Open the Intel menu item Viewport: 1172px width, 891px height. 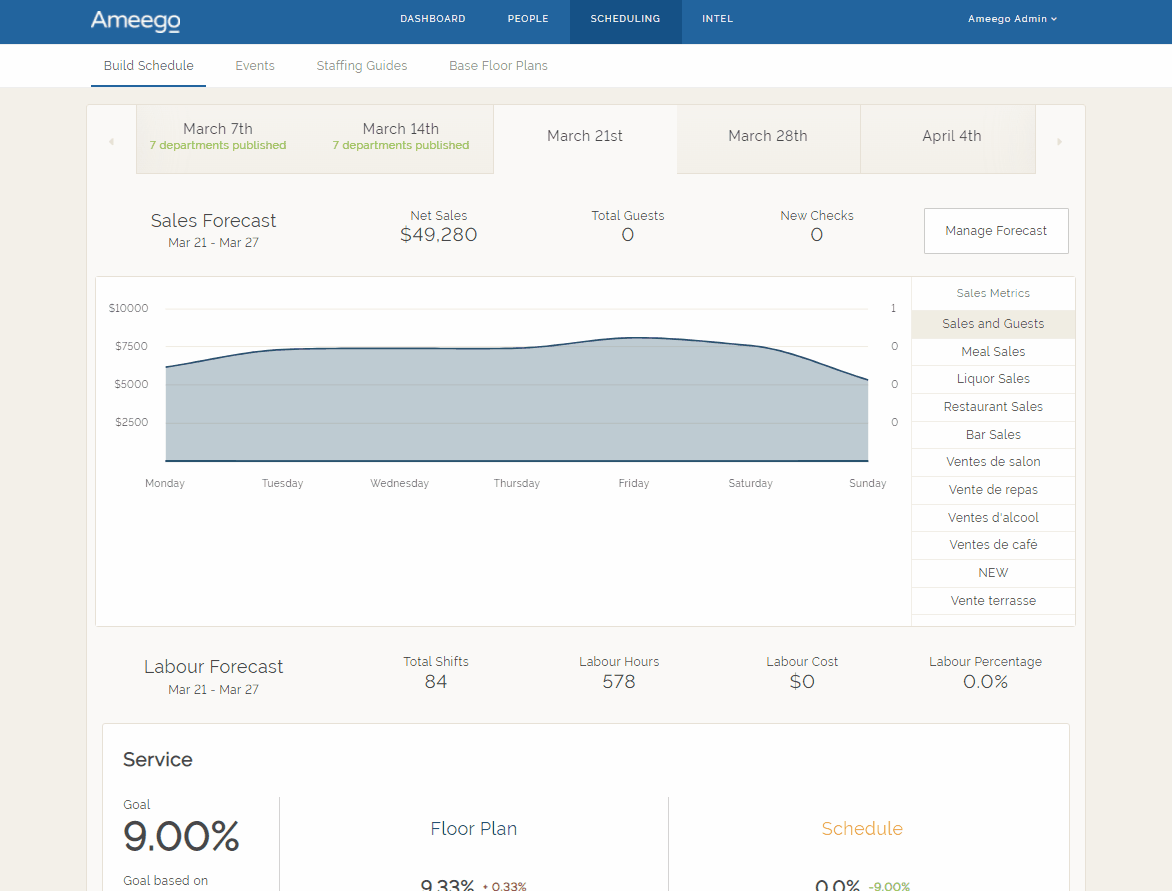click(717, 19)
